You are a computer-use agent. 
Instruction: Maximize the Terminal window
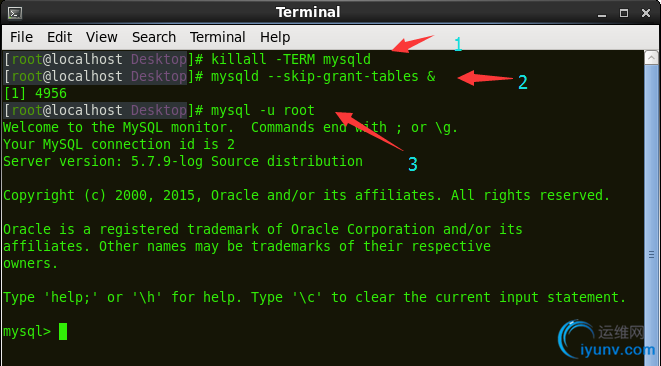click(x=624, y=13)
